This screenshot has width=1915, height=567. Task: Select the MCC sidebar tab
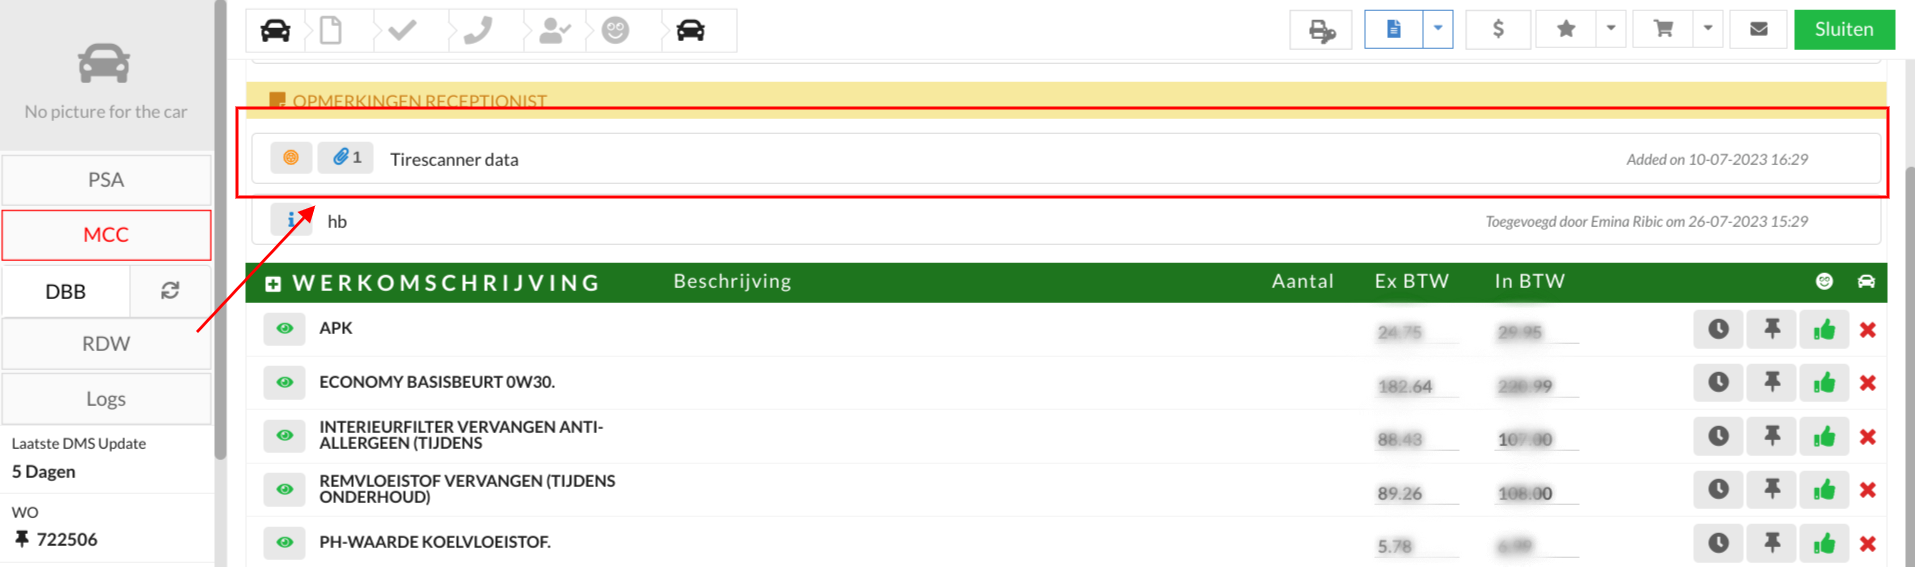(106, 235)
